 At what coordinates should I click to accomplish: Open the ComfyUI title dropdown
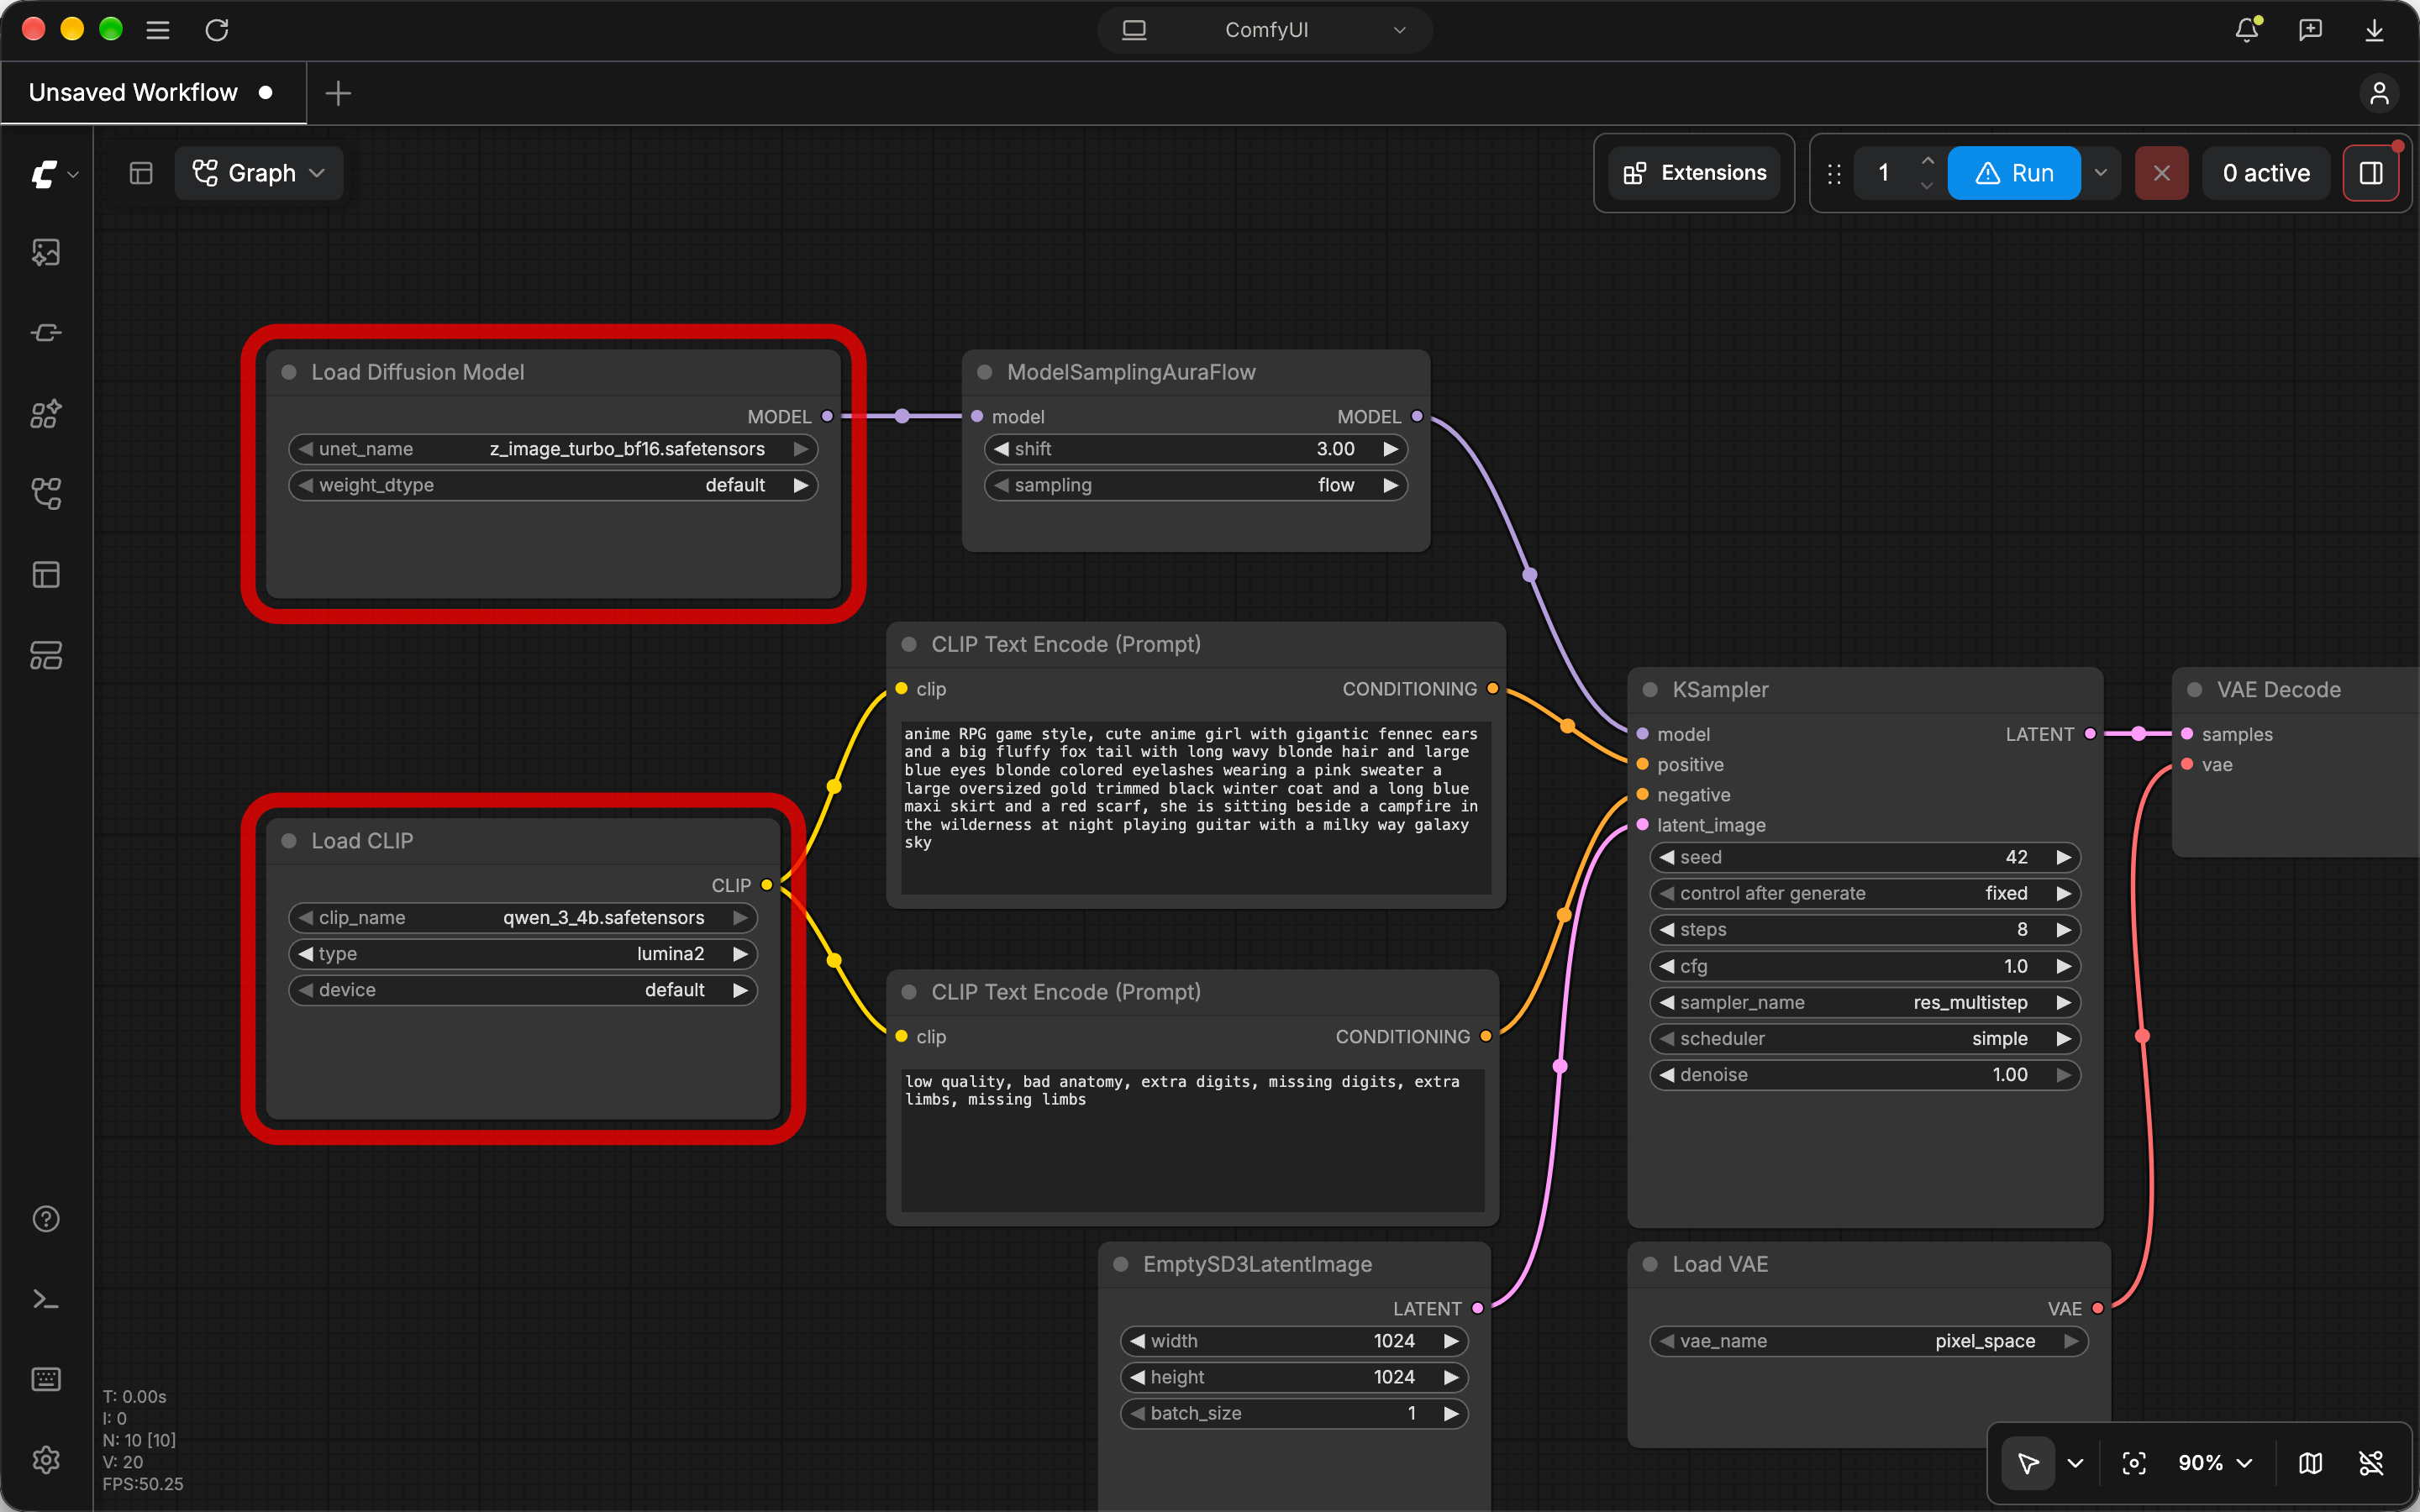1265,30
